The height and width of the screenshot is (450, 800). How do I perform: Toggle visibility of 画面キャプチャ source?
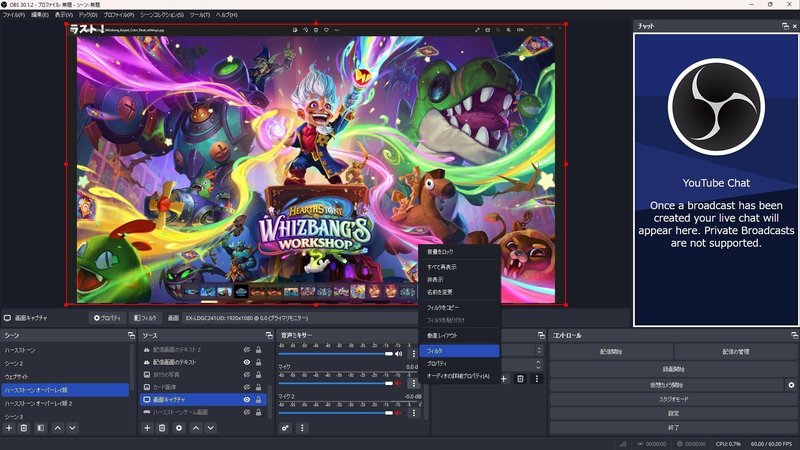247,399
